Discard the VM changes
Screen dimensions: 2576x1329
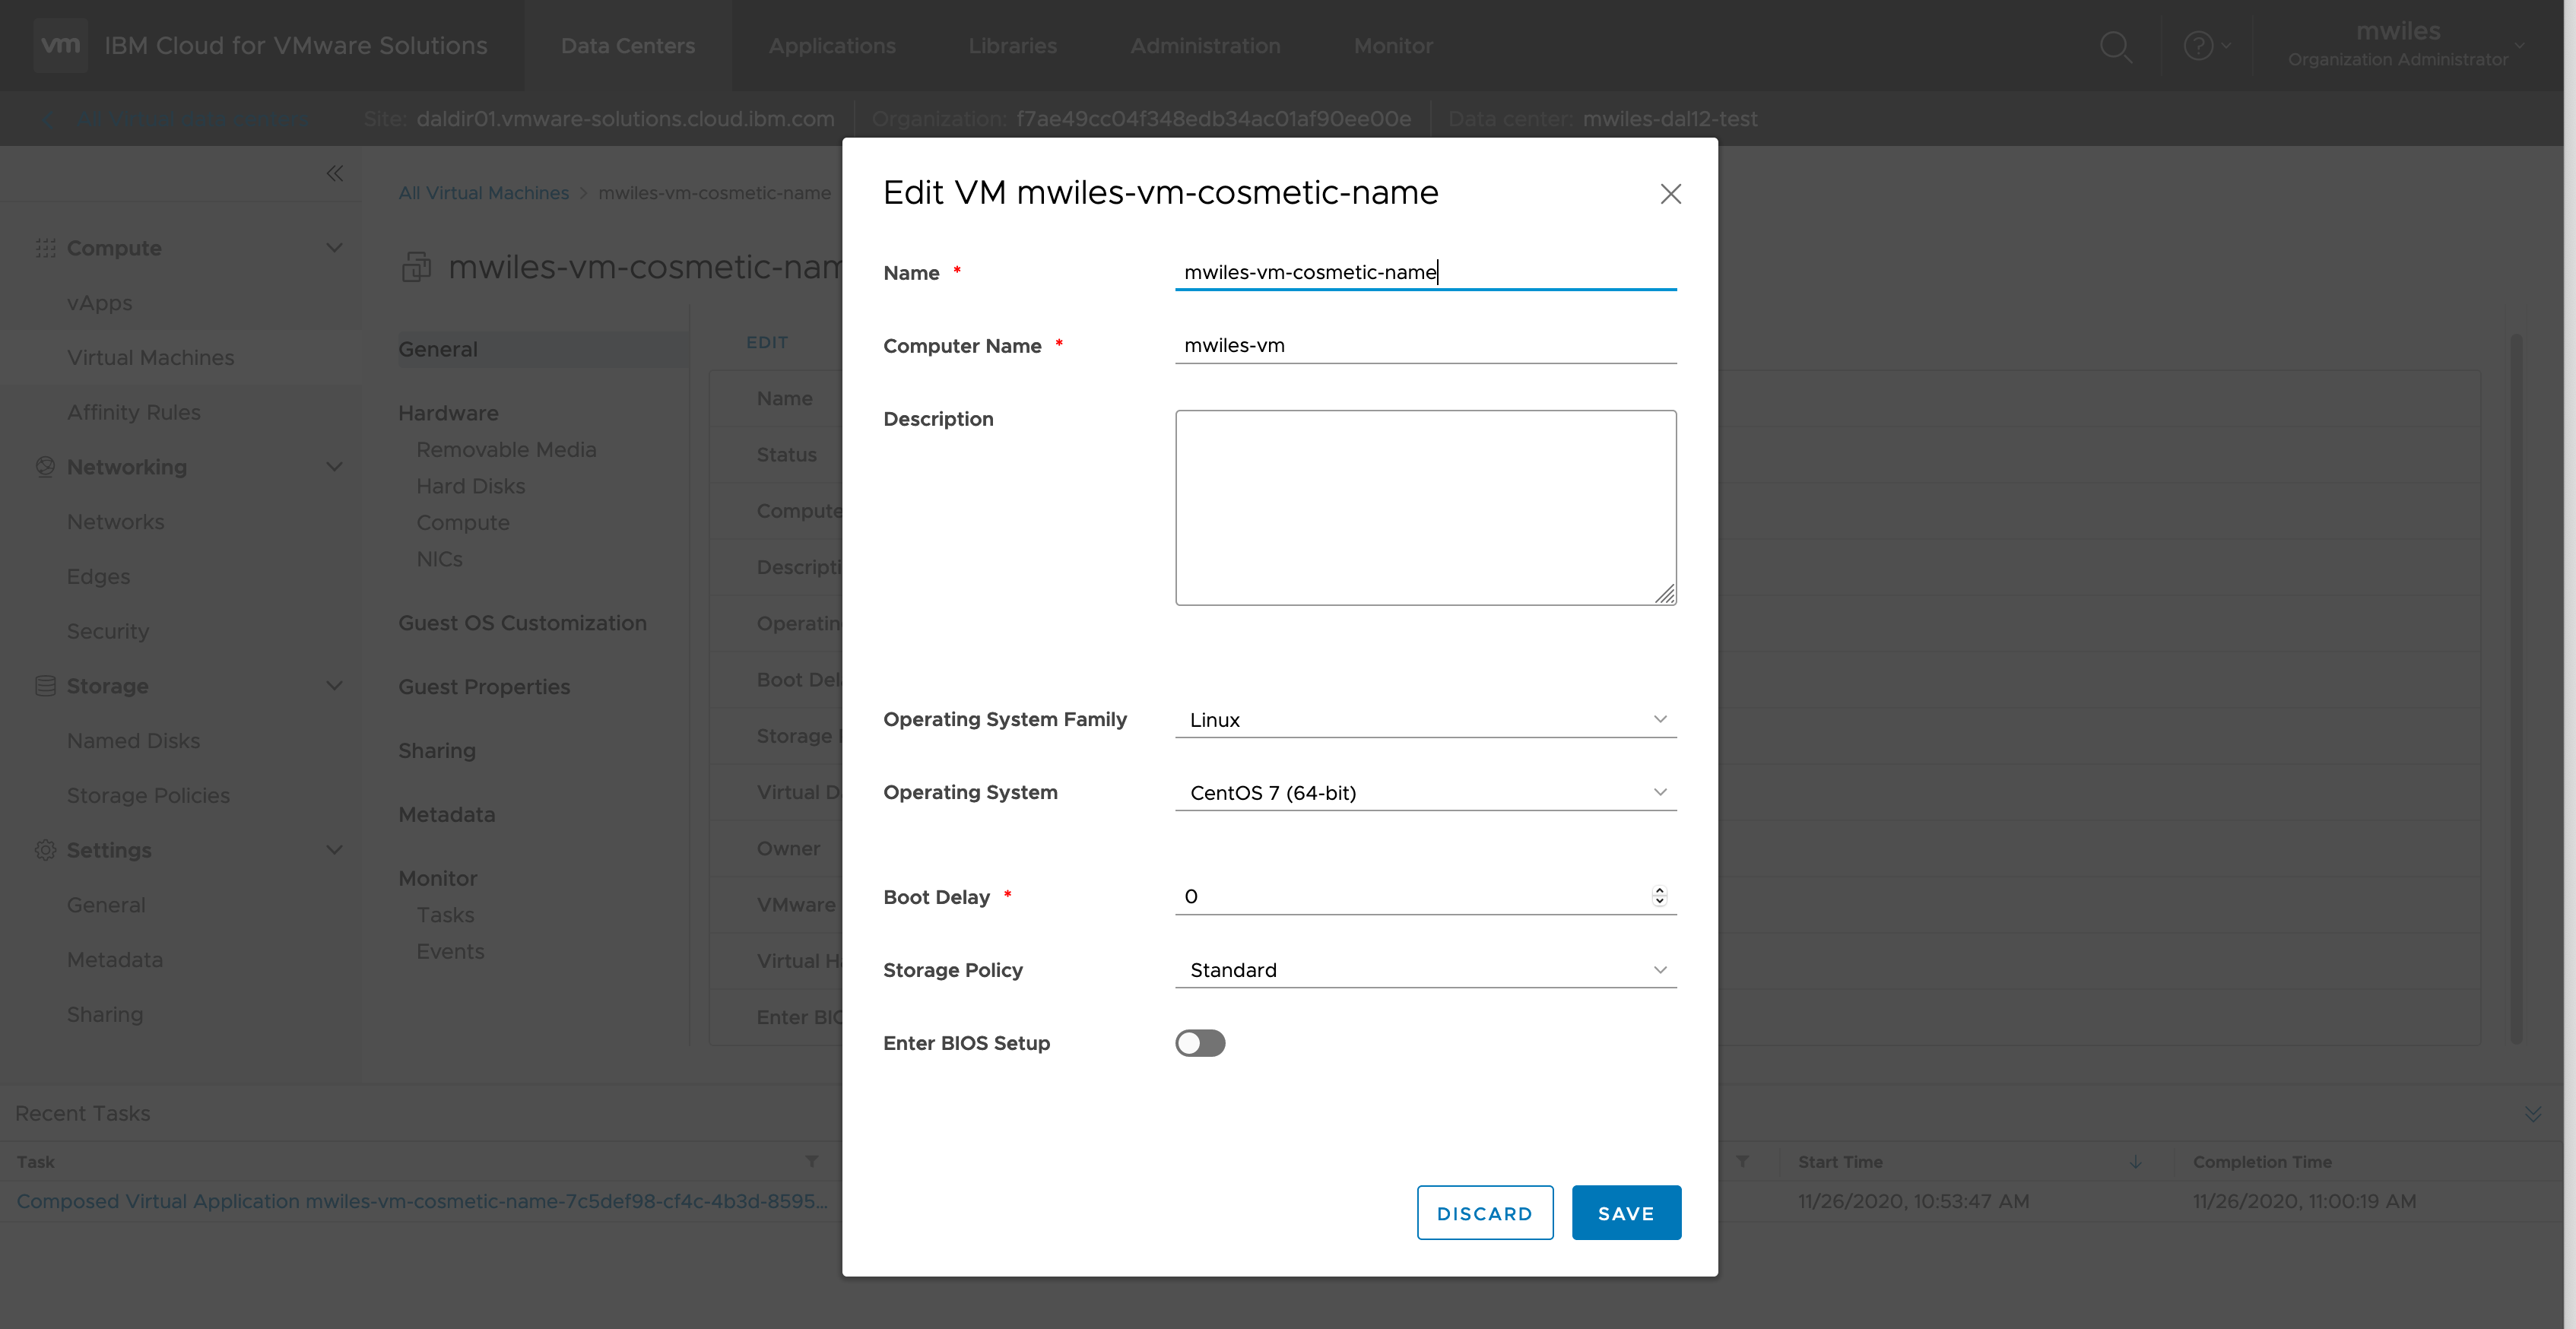point(1484,1213)
